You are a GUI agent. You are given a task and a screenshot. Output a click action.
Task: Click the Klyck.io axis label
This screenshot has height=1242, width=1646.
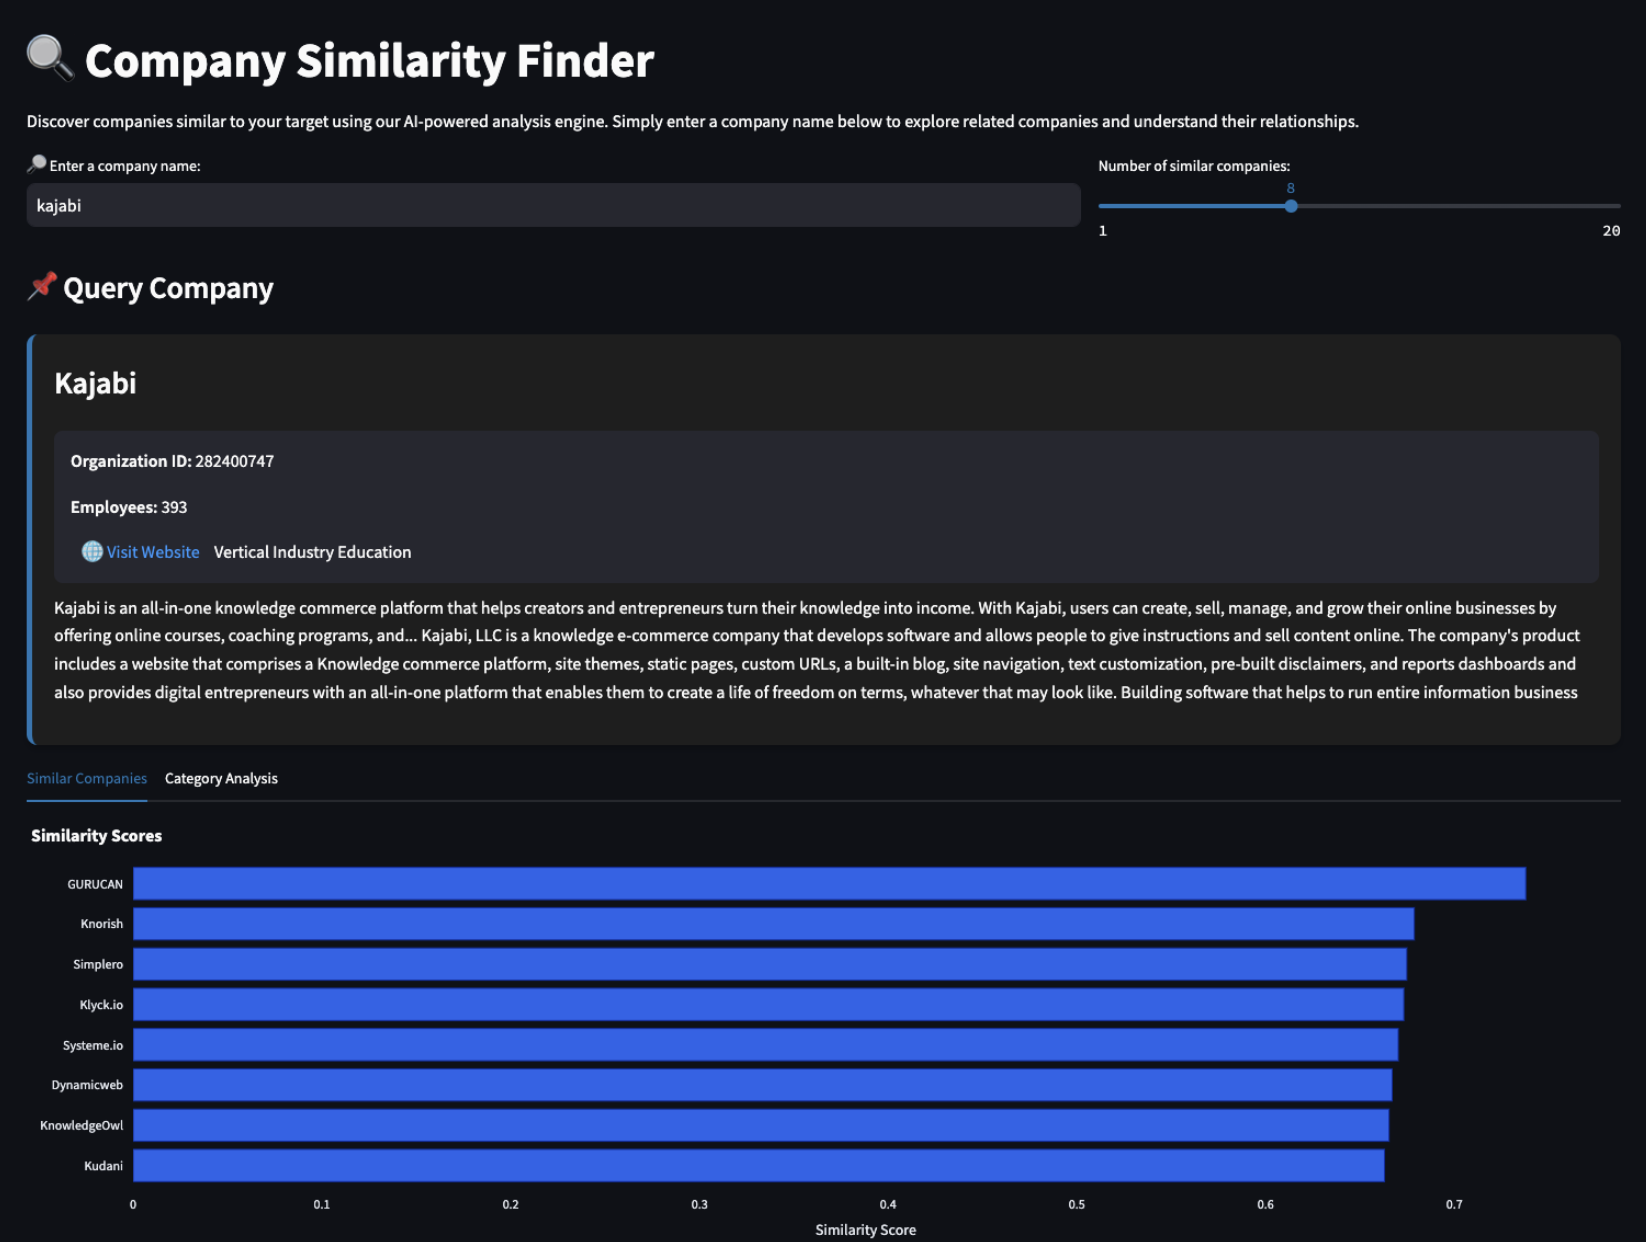click(x=101, y=1004)
